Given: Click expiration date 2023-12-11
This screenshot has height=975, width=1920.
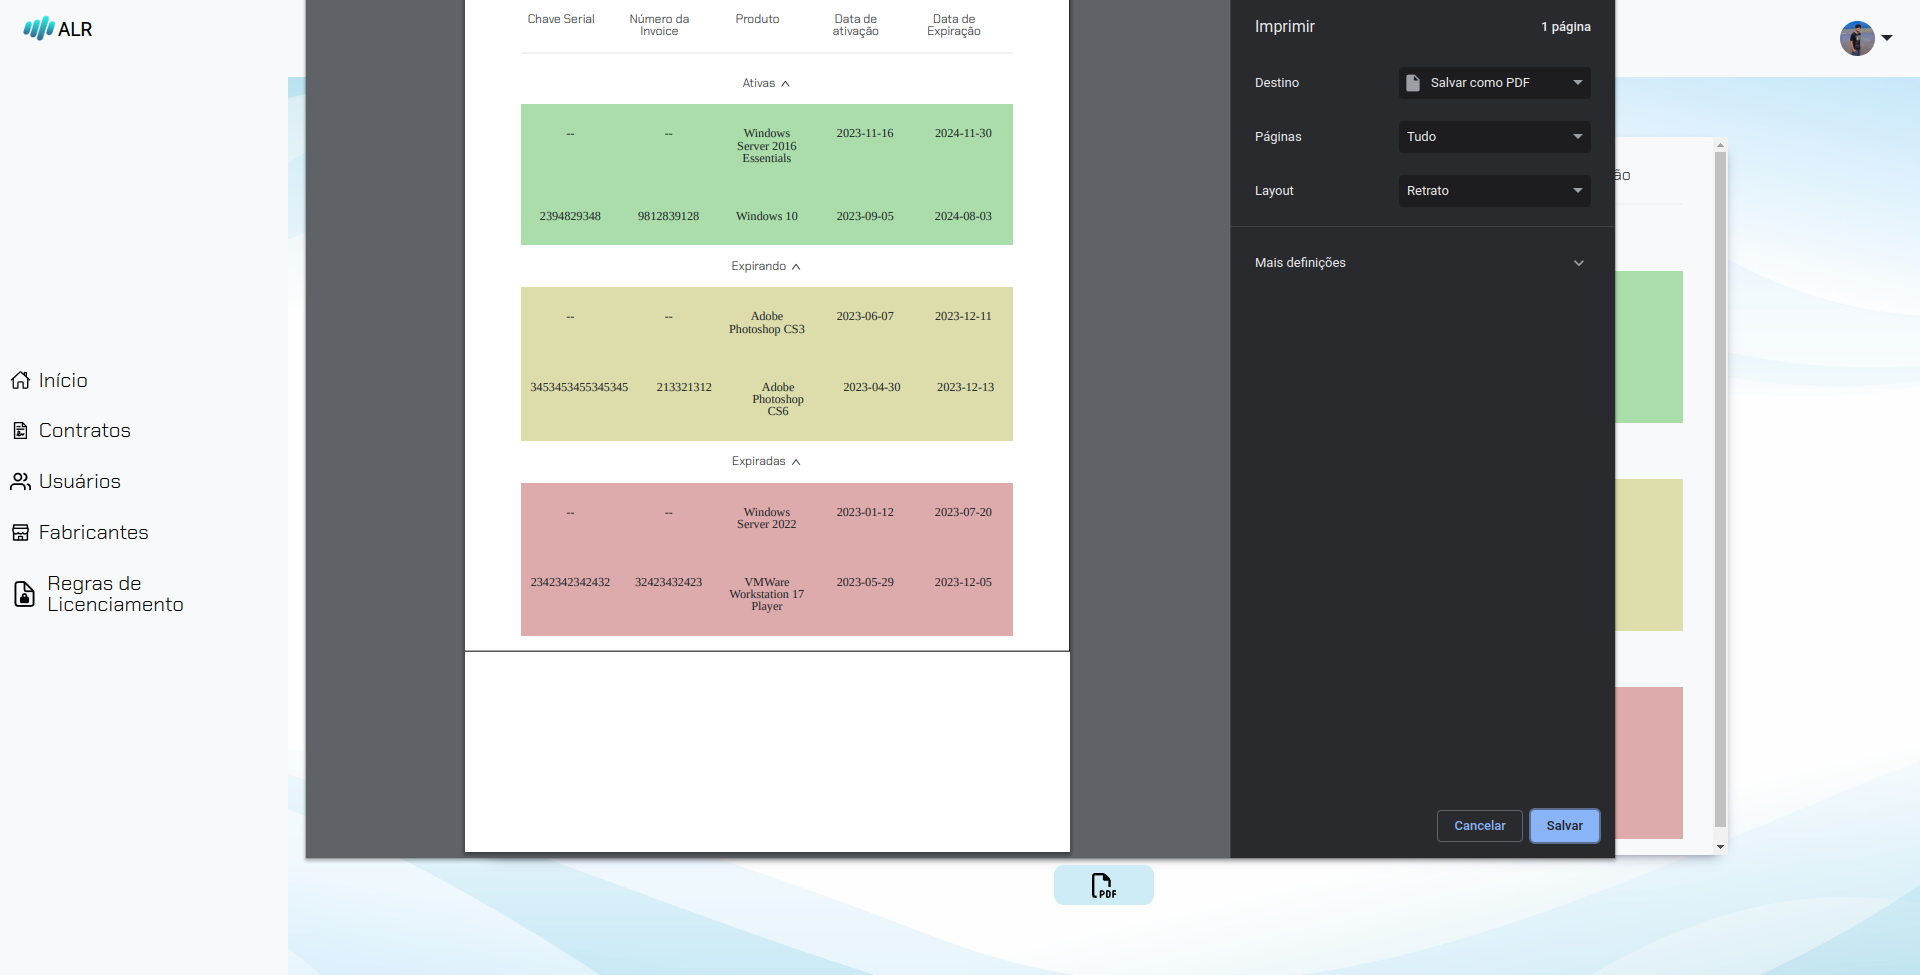Looking at the screenshot, I should tap(963, 316).
